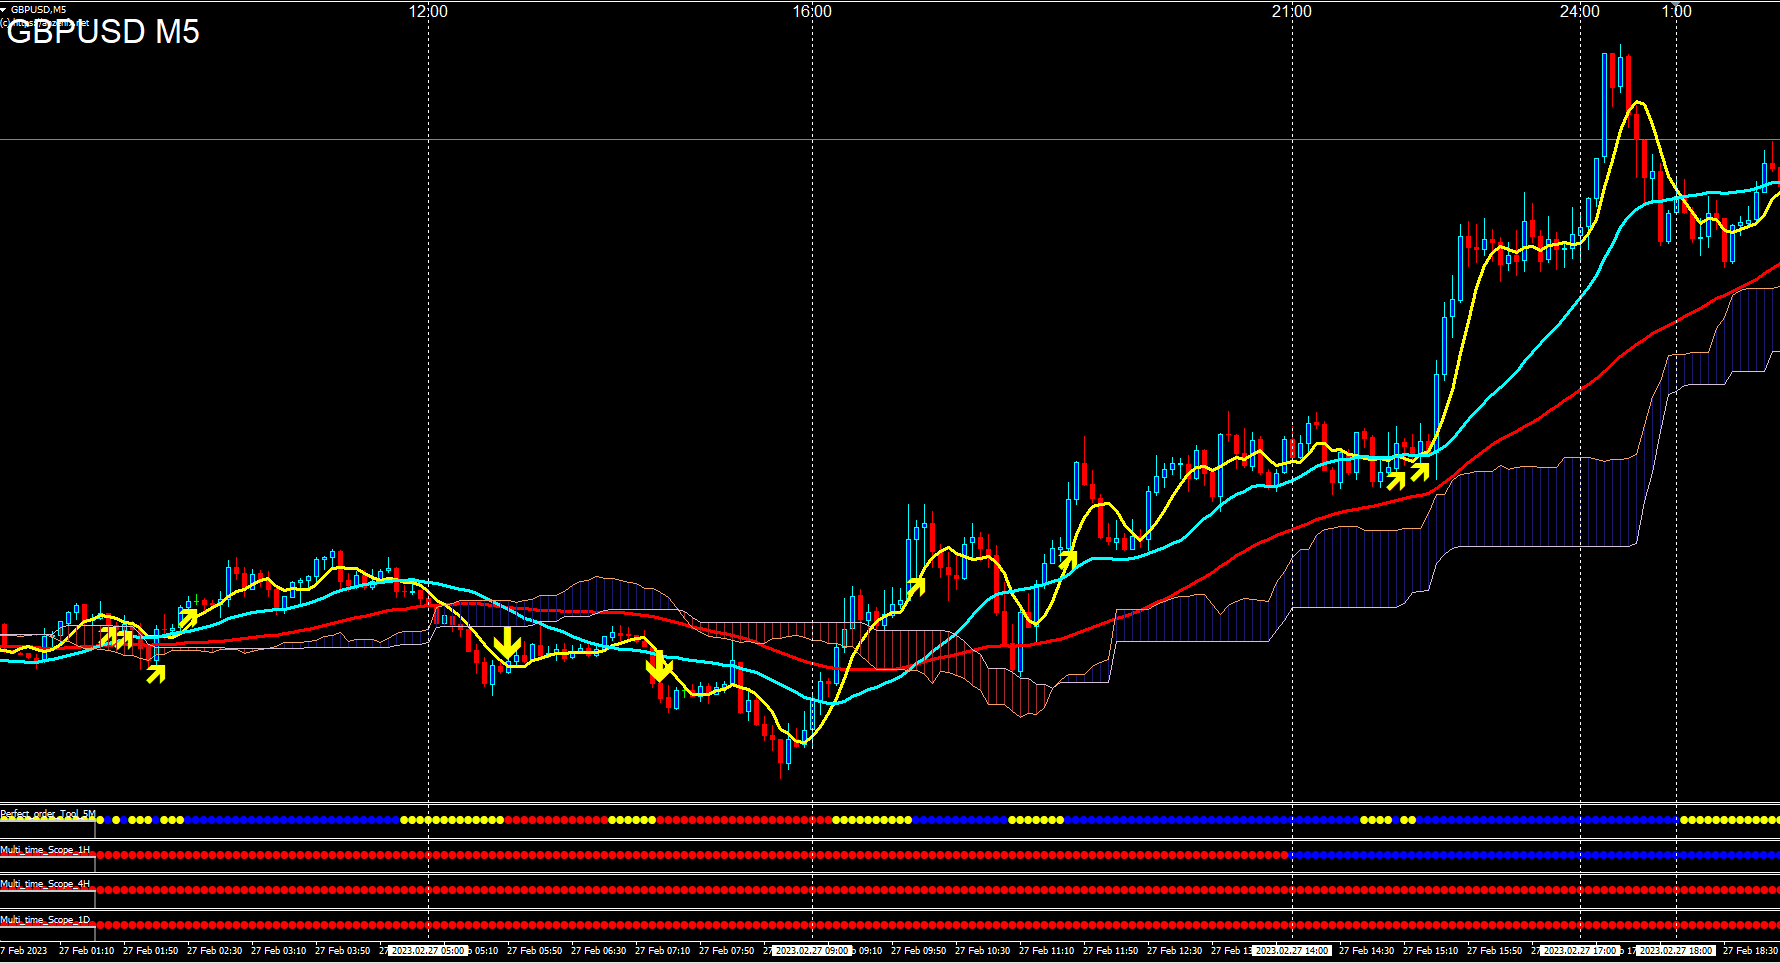Click the 27 Feb 15:10 axis label
1780x963 pixels.
coord(1430,951)
